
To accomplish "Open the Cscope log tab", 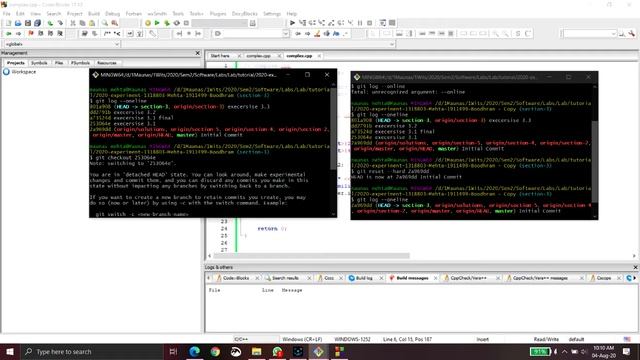I will (604, 278).
